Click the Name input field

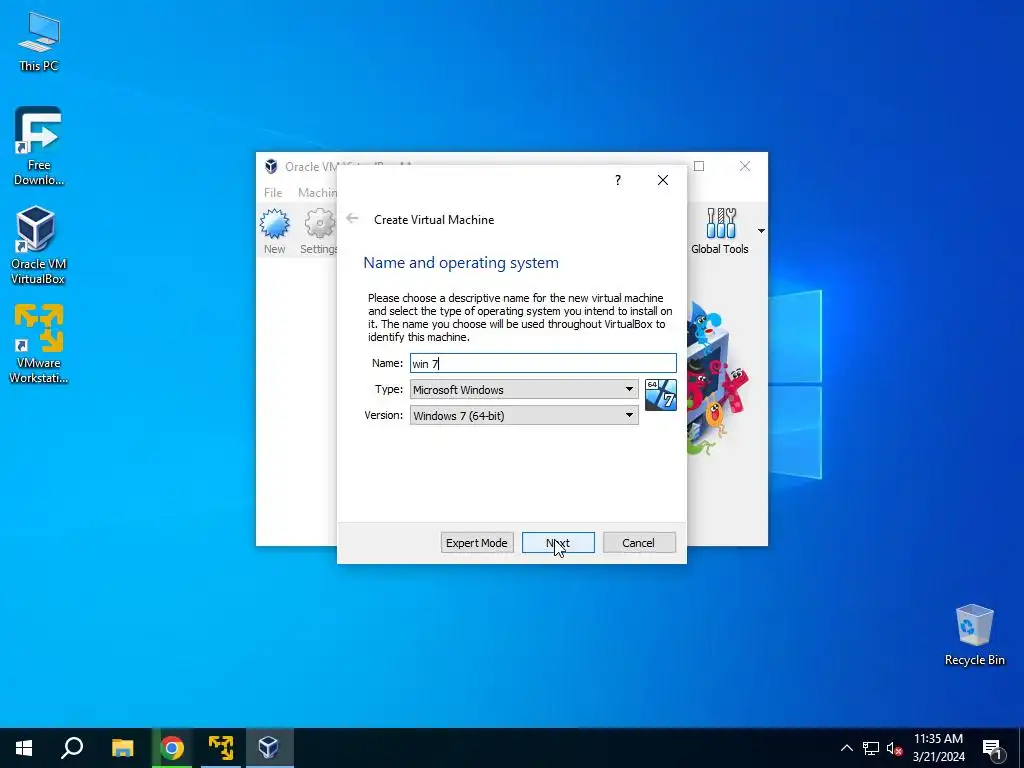[x=543, y=363]
